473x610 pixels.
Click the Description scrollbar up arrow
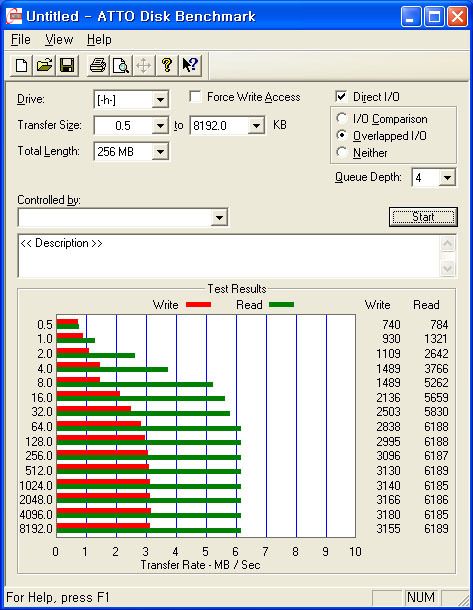[448, 244]
